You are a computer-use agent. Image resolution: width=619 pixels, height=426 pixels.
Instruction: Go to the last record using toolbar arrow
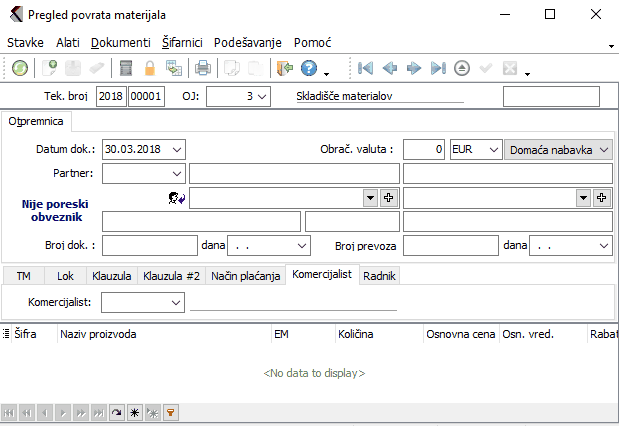[437, 68]
